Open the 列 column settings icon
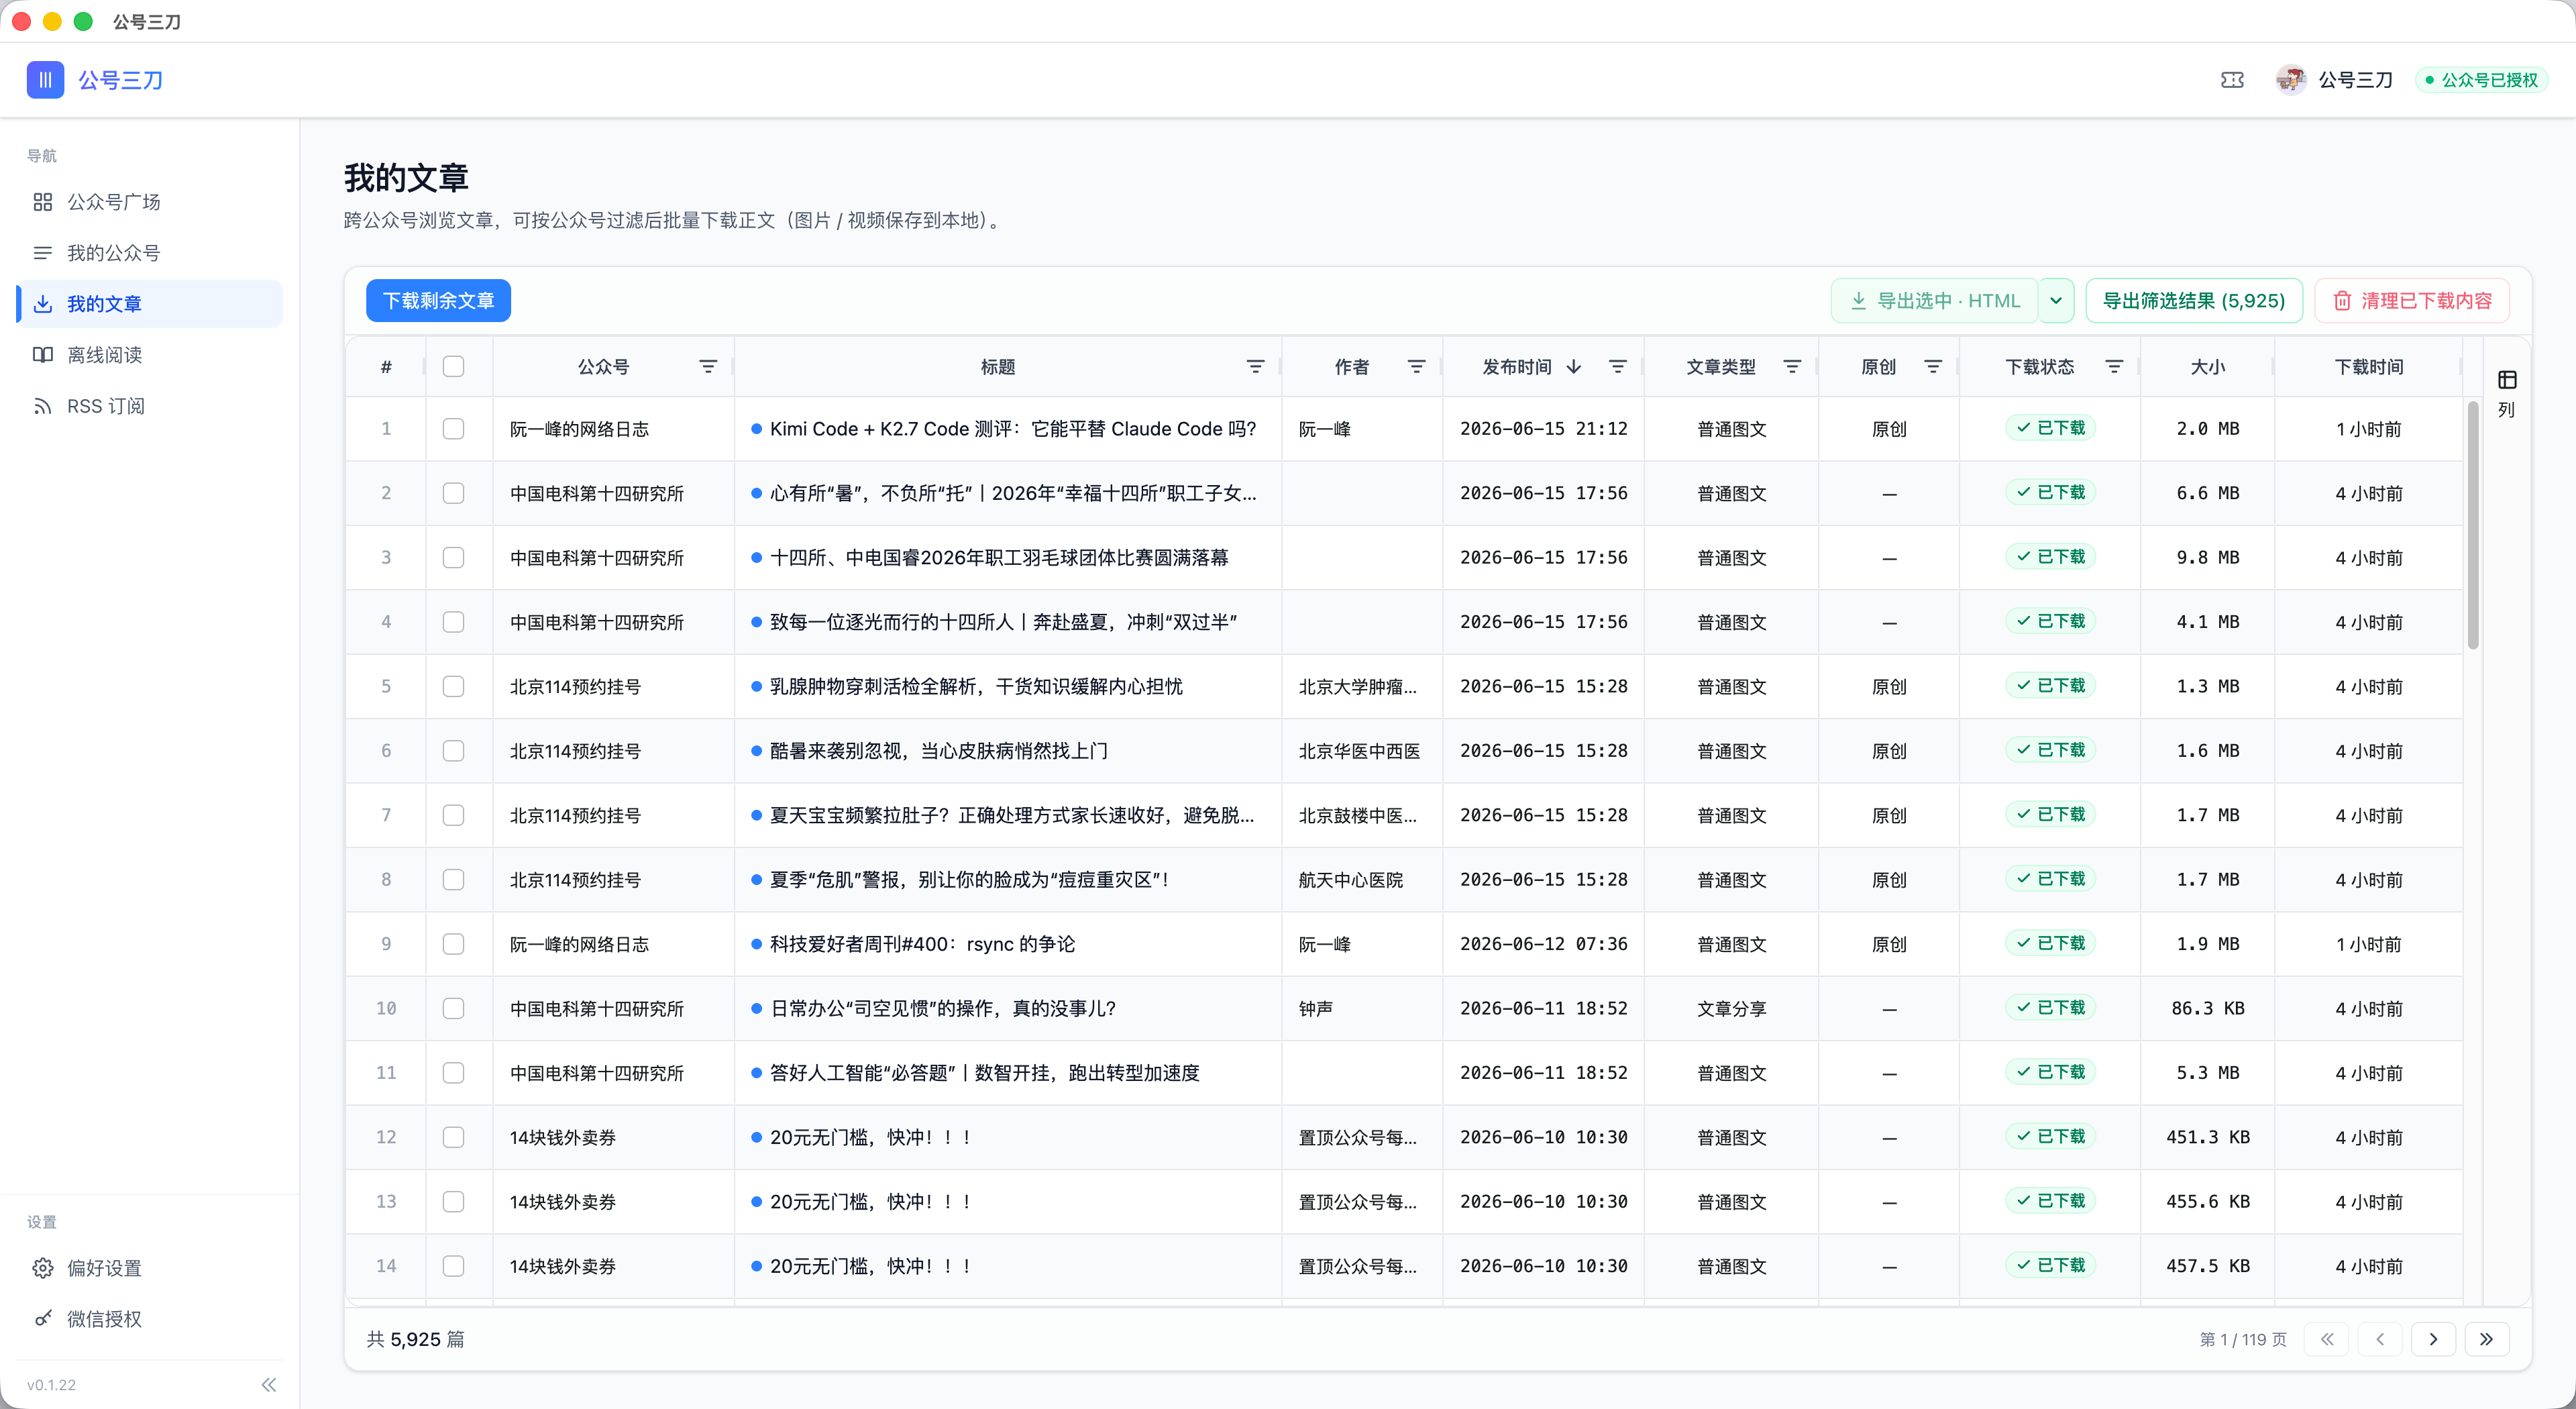The image size is (2576, 1409). 2507,380
